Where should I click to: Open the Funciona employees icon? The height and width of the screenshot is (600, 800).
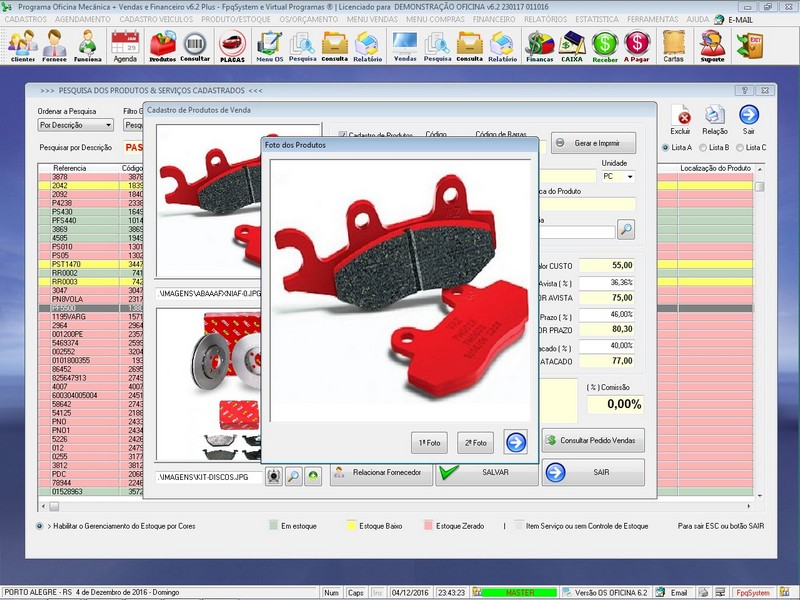[87, 46]
